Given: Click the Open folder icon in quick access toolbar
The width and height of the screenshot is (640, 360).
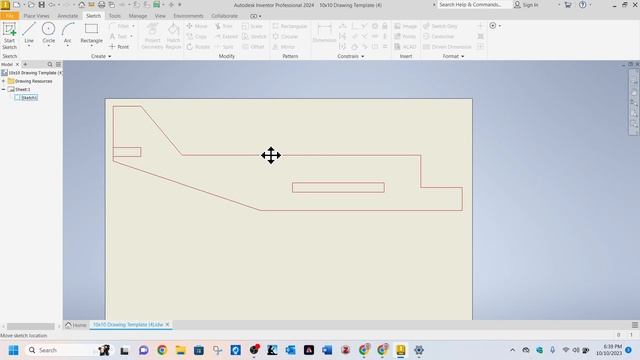Looking at the screenshot, I should point(31,5).
